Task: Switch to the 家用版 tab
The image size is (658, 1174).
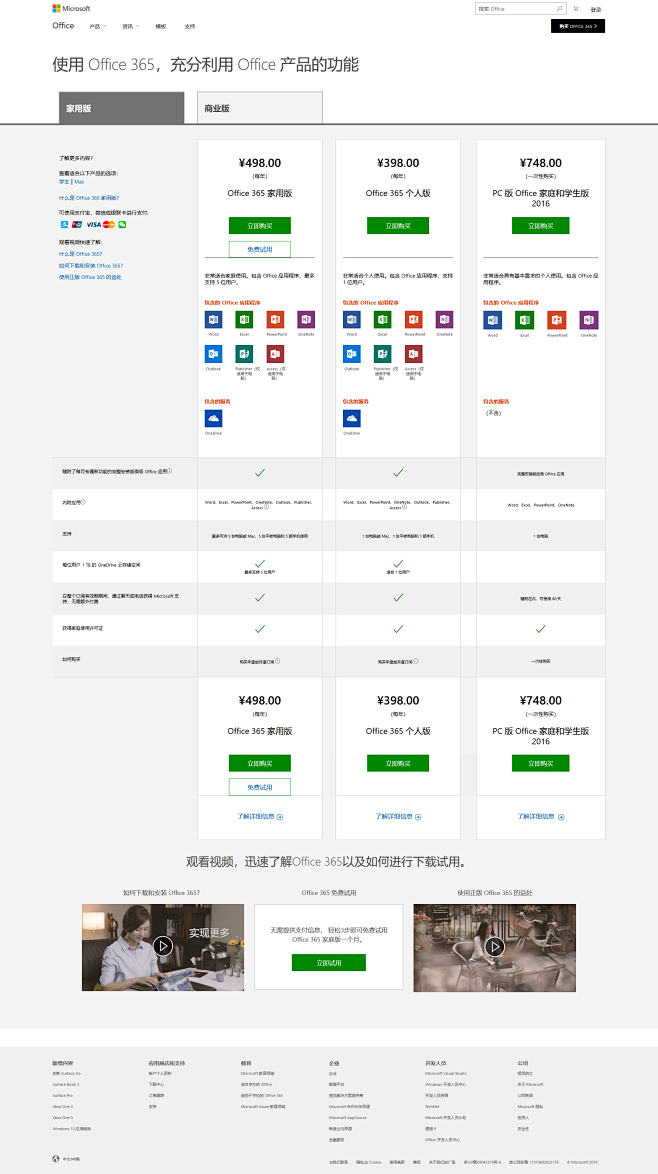Action: pyautogui.click(x=121, y=108)
